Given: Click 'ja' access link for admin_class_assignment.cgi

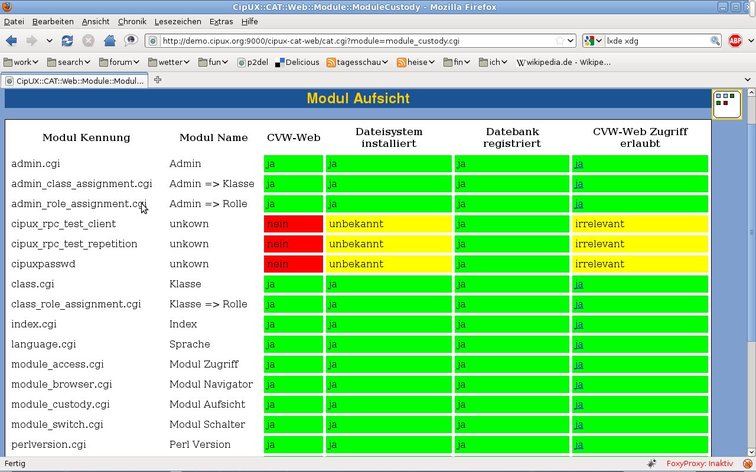Looking at the screenshot, I should pyautogui.click(x=579, y=184).
